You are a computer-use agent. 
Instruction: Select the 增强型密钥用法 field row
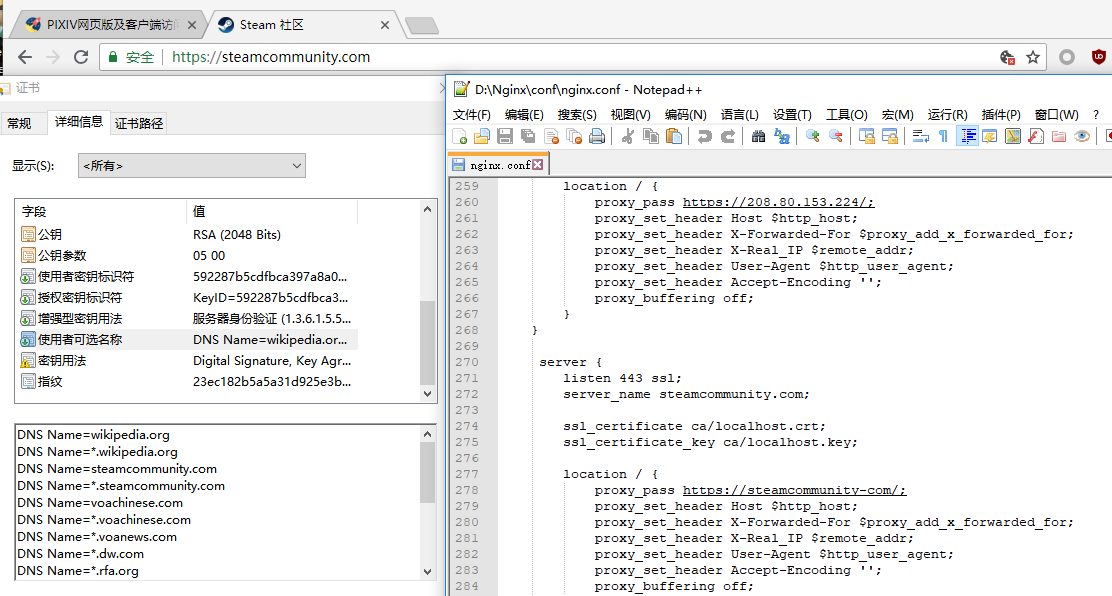click(188, 319)
